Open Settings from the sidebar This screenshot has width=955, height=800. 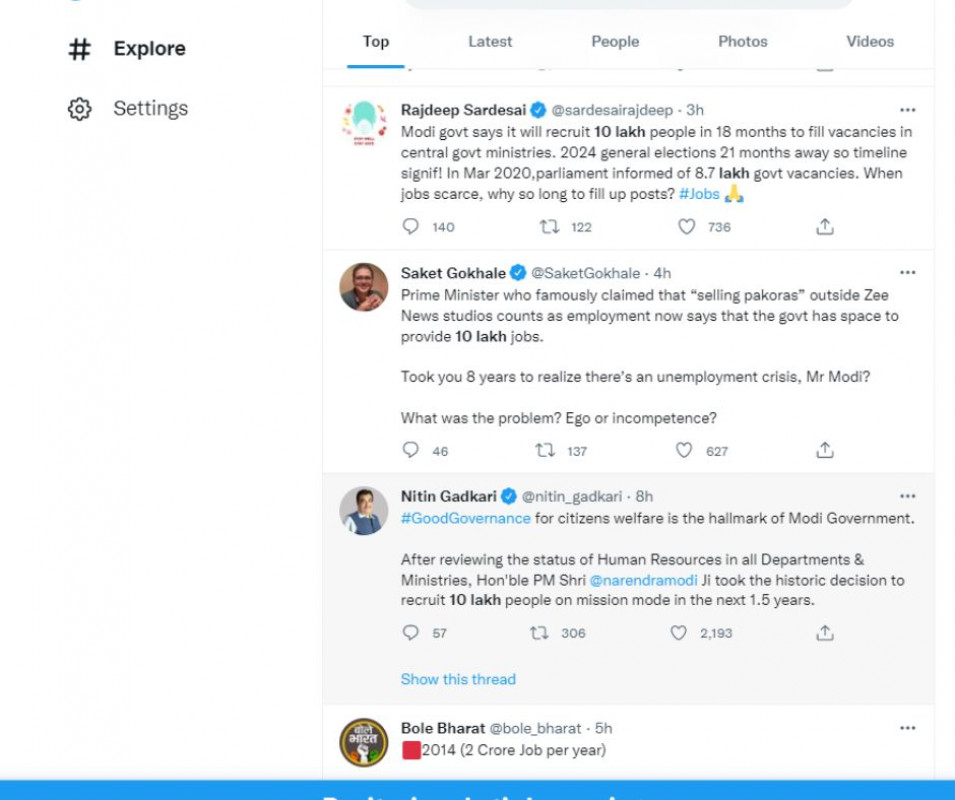[150, 108]
